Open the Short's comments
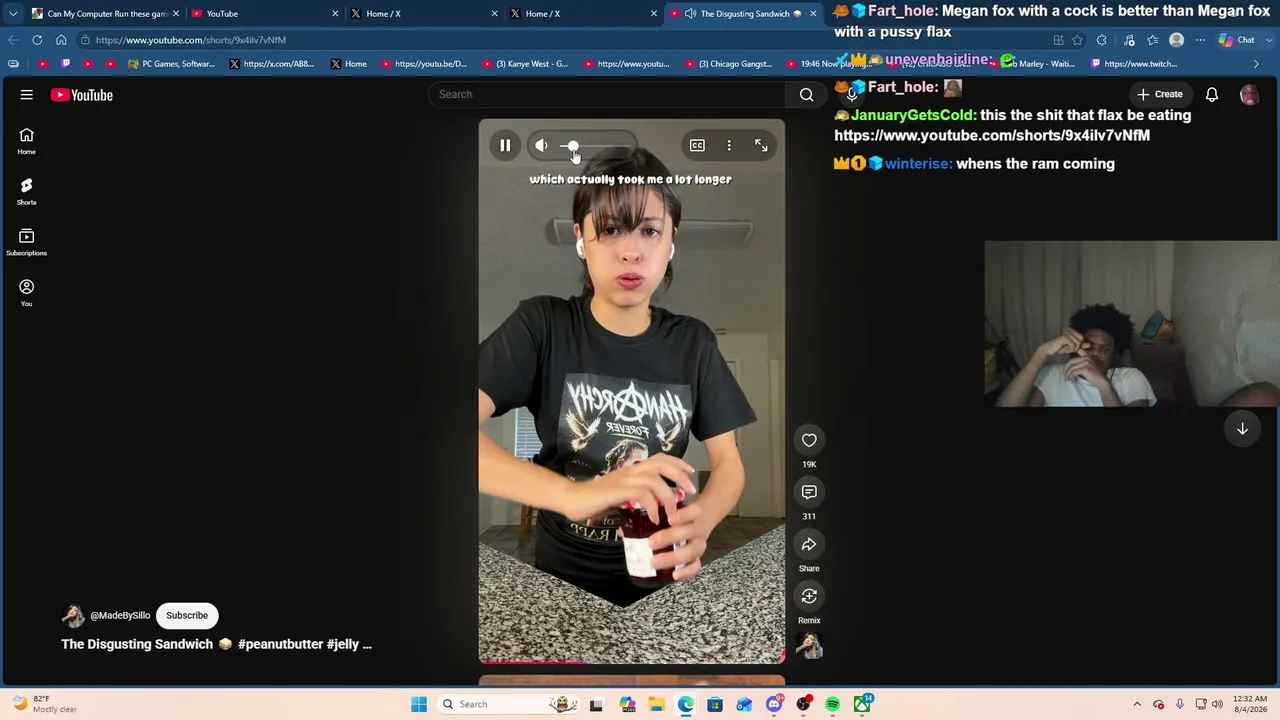 [809, 492]
